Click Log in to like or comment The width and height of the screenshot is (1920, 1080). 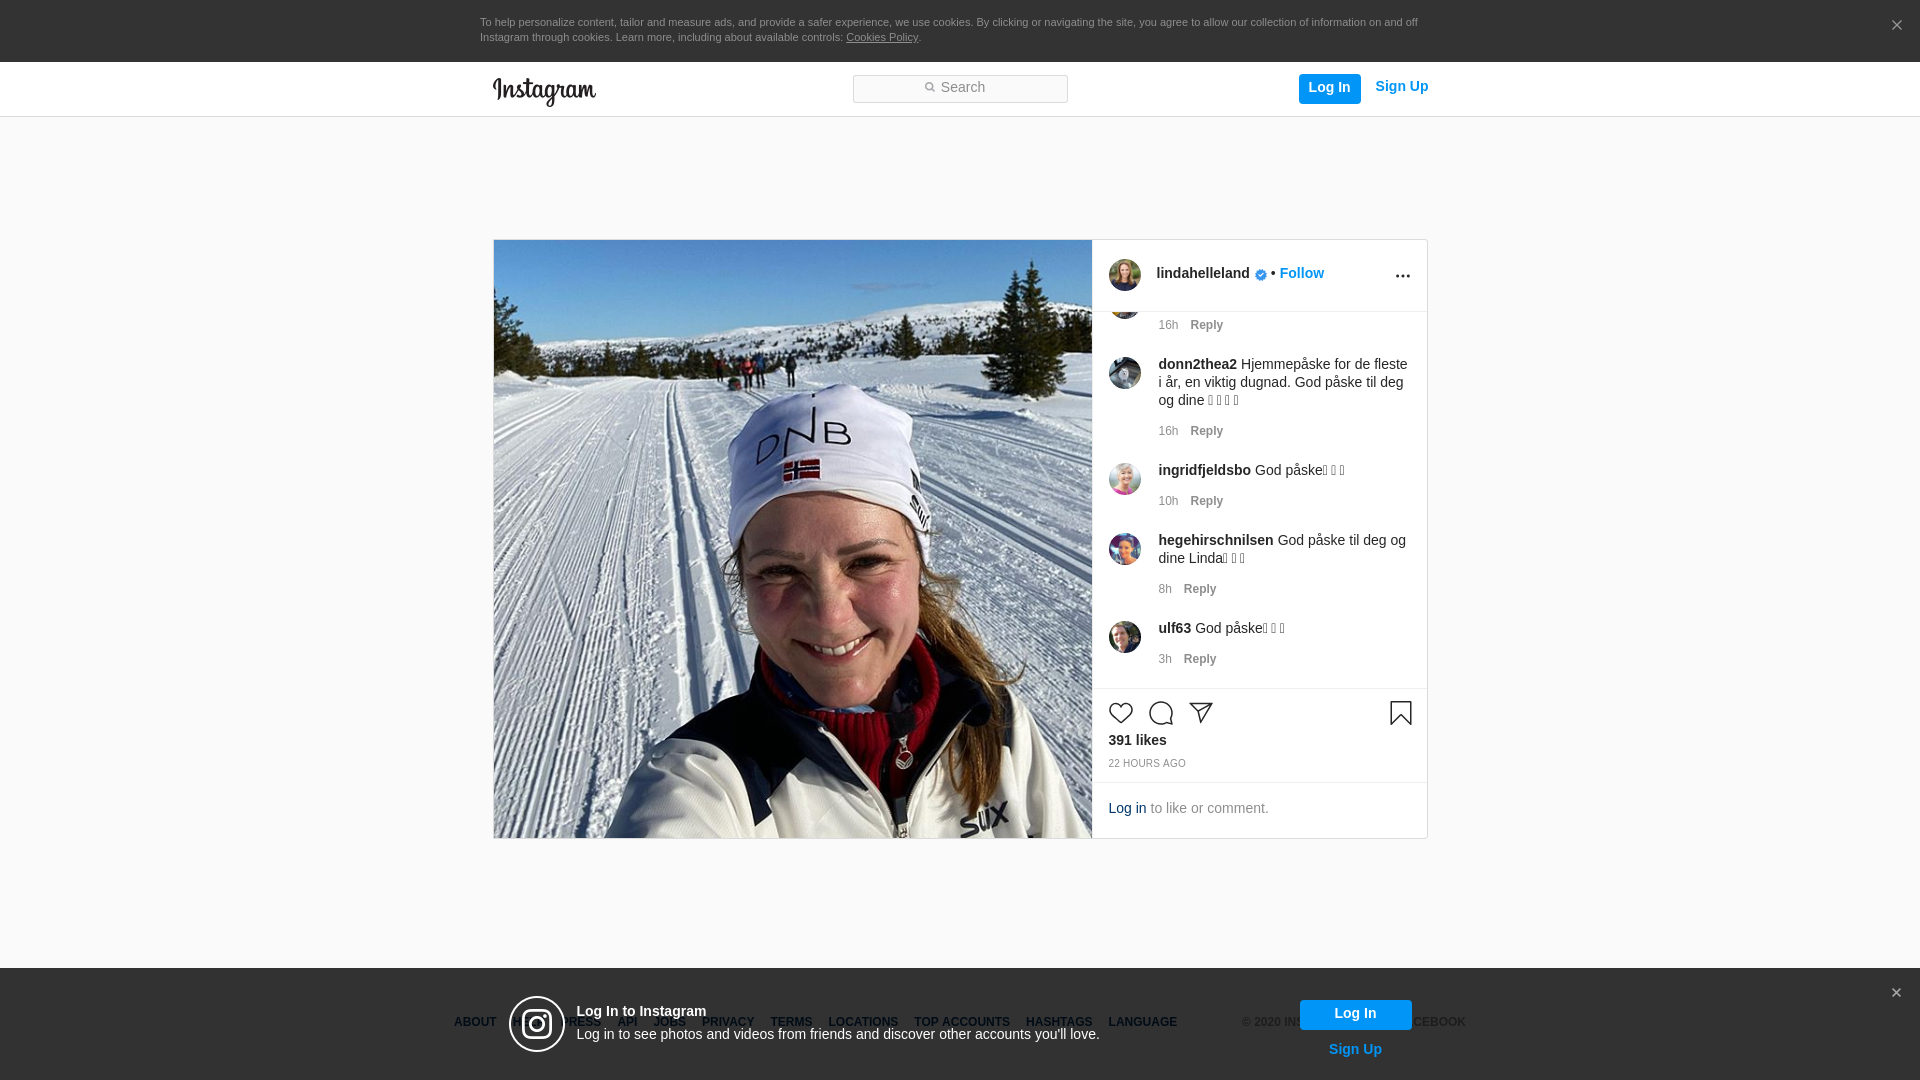(1127, 808)
